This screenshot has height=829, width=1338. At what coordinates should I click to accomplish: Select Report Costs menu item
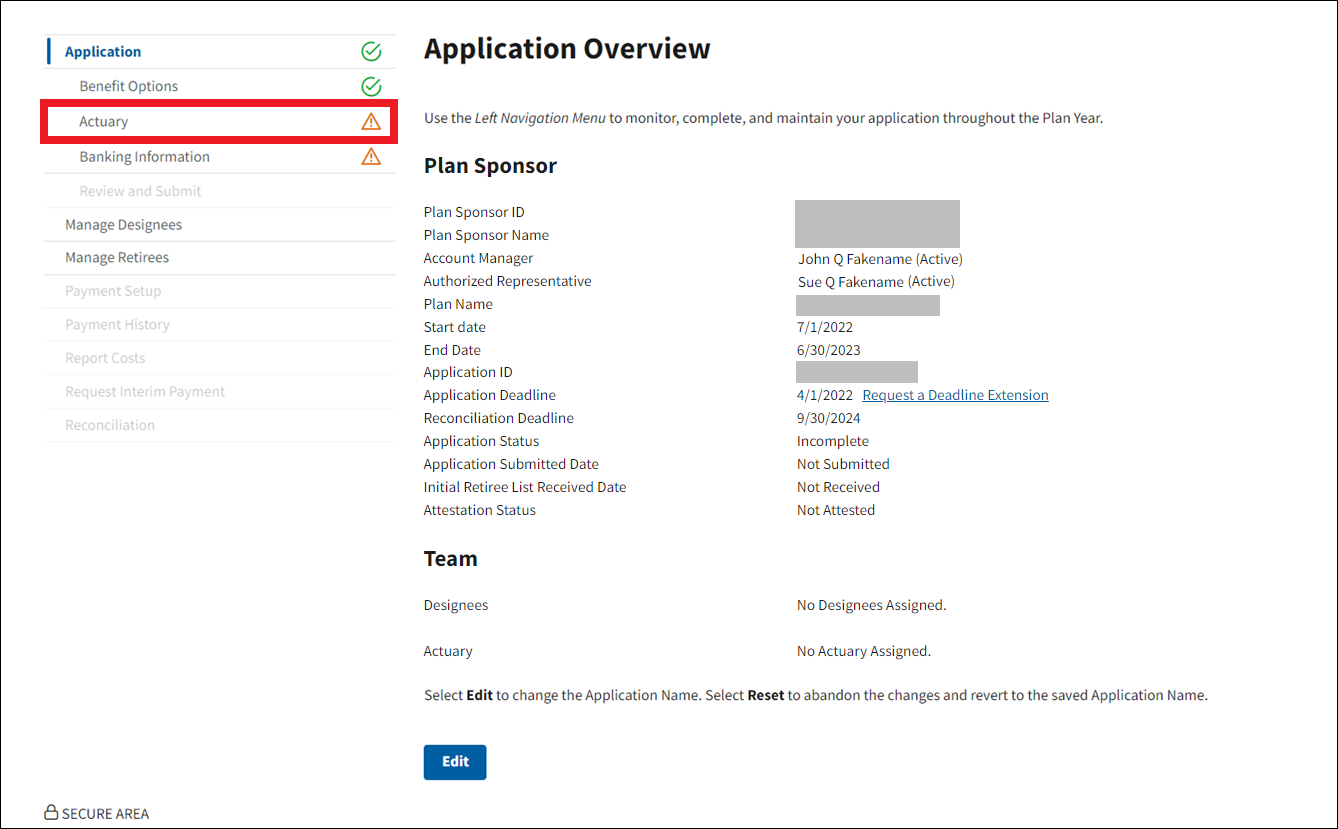[x=105, y=358]
